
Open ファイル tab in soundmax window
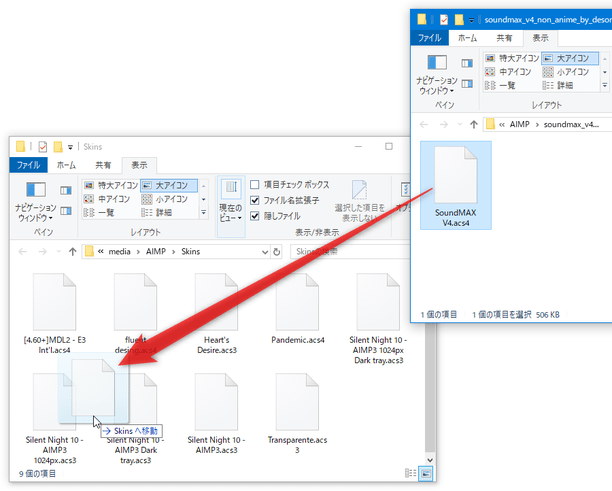(430, 38)
